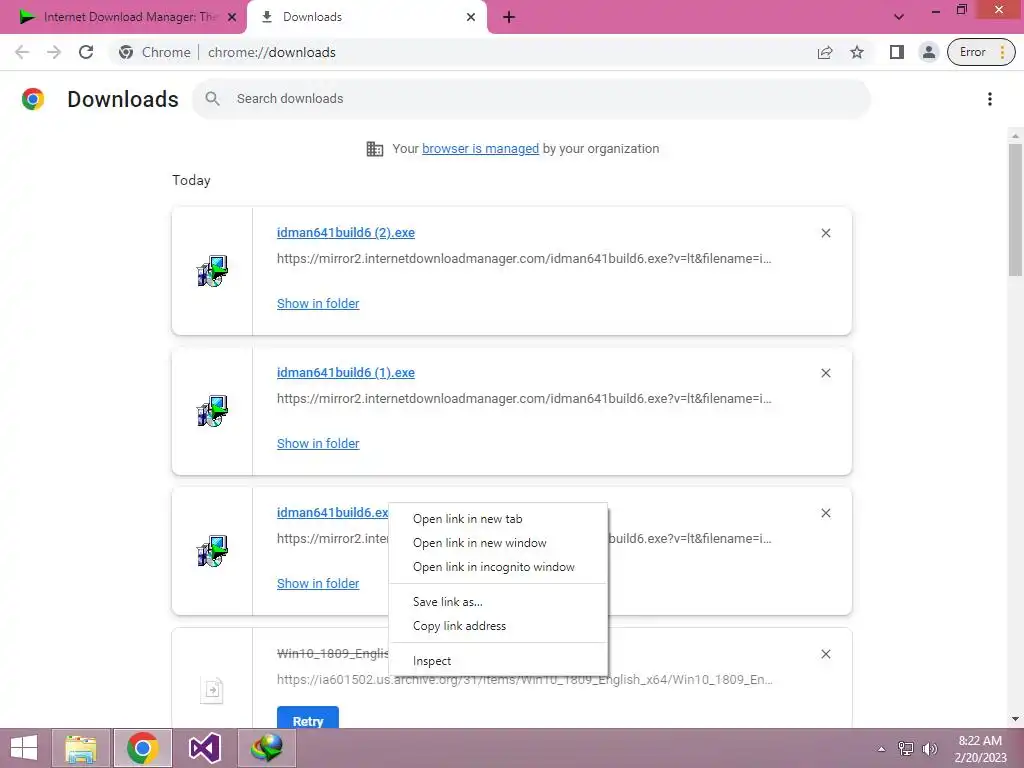
Task: Click the managed organization building icon
Action: tap(375, 149)
